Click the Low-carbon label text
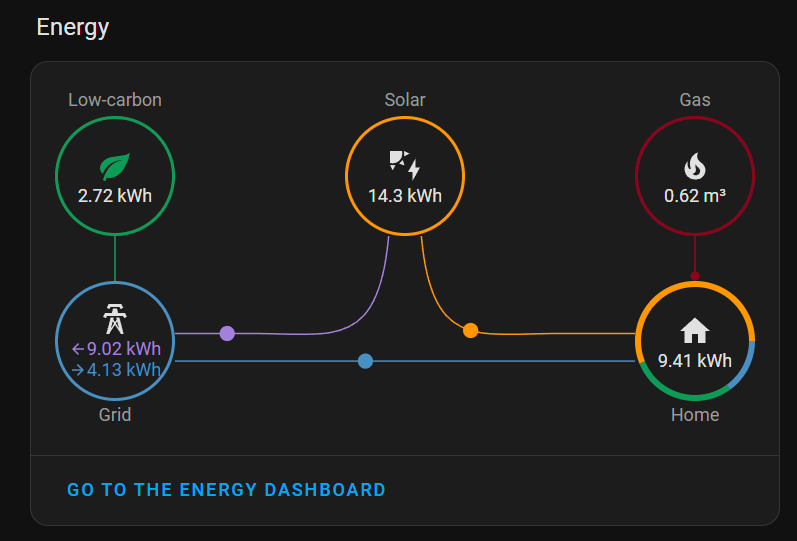This screenshot has height=541, width=797. [x=115, y=100]
